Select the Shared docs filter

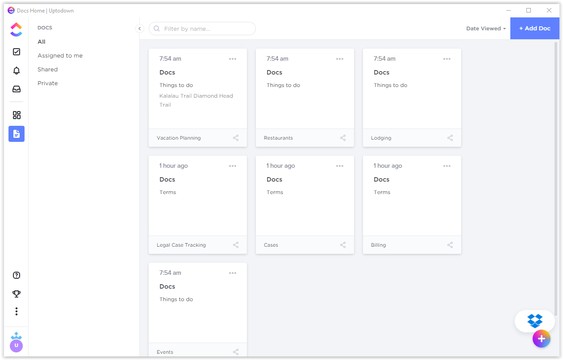pyautogui.click(x=47, y=69)
